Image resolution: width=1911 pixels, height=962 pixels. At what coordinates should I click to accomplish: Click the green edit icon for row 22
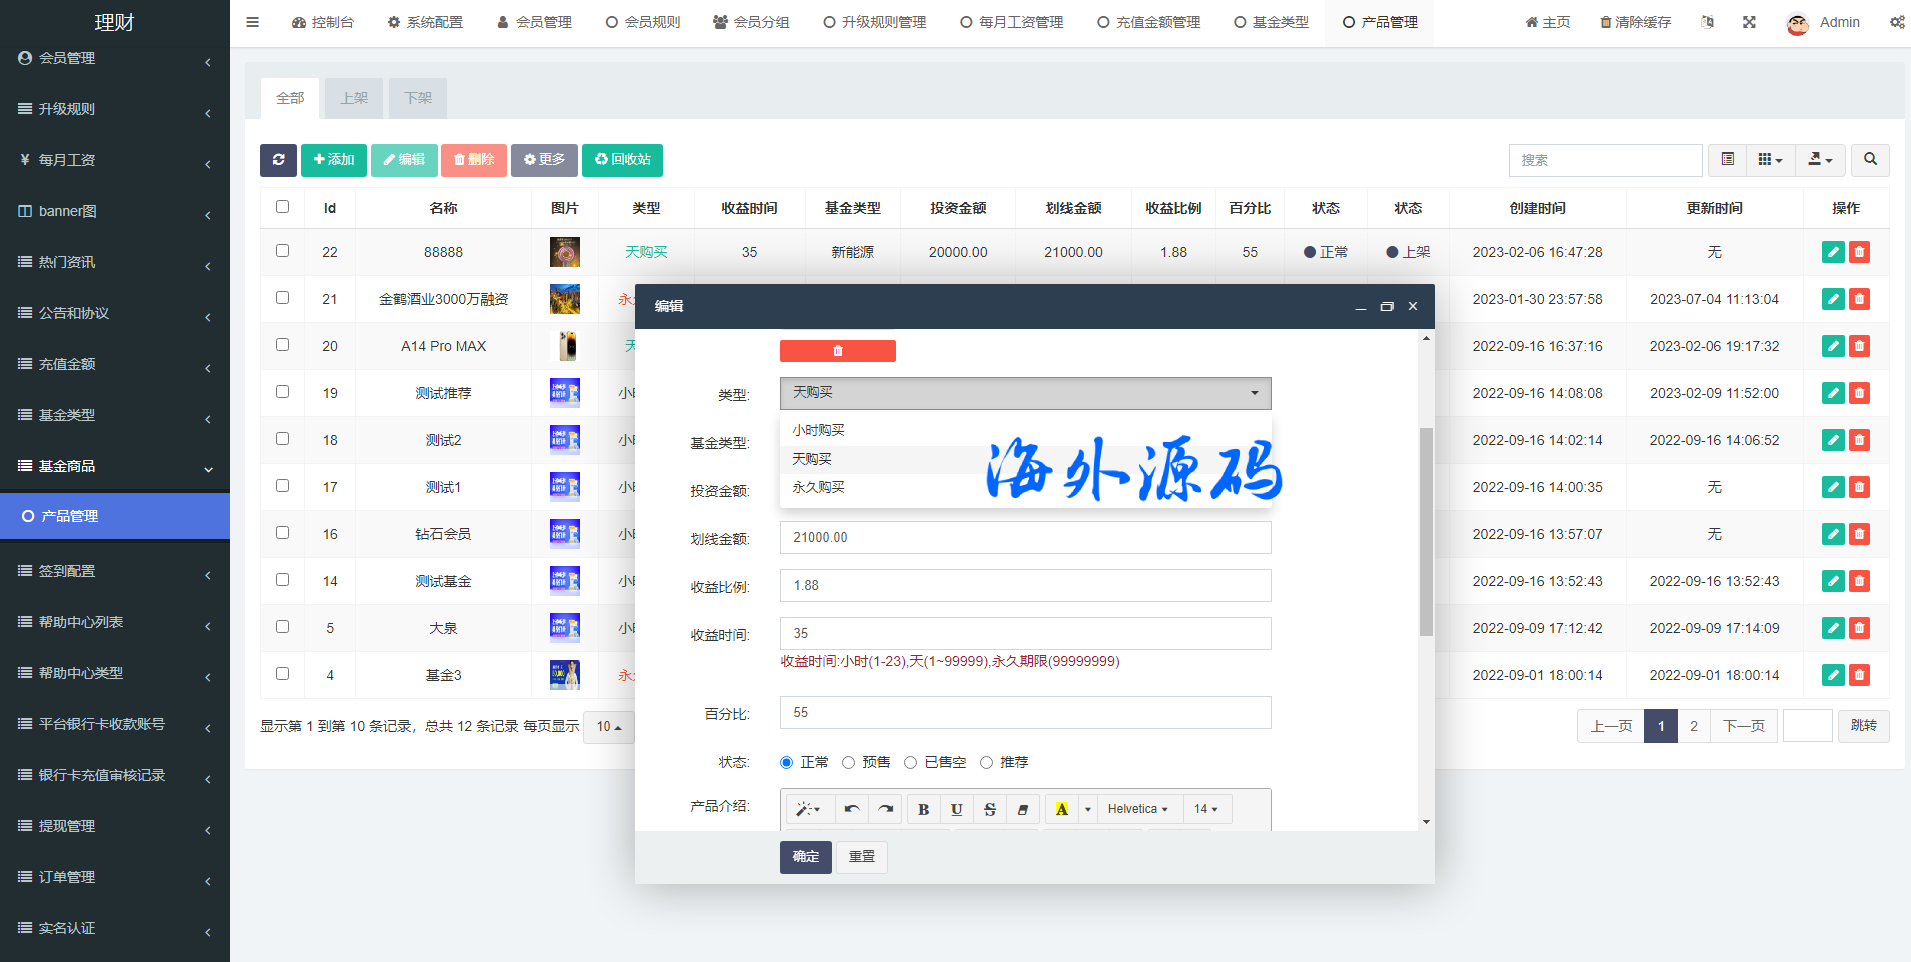pos(1832,252)
